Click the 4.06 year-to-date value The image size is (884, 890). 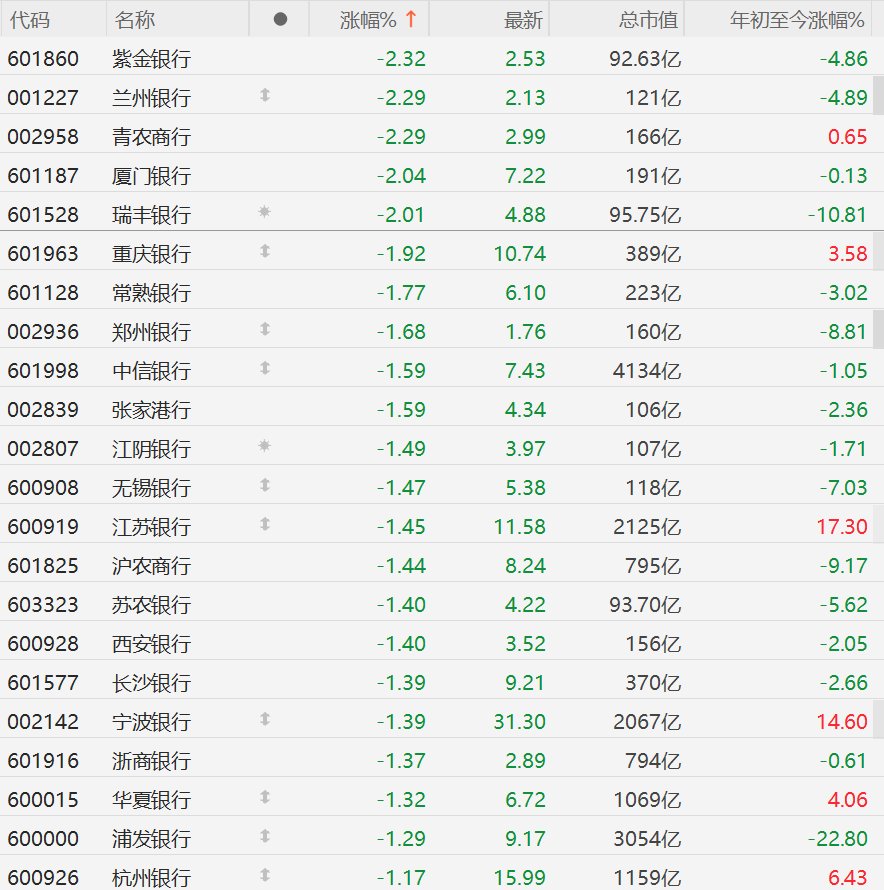(x=848, y=800)
